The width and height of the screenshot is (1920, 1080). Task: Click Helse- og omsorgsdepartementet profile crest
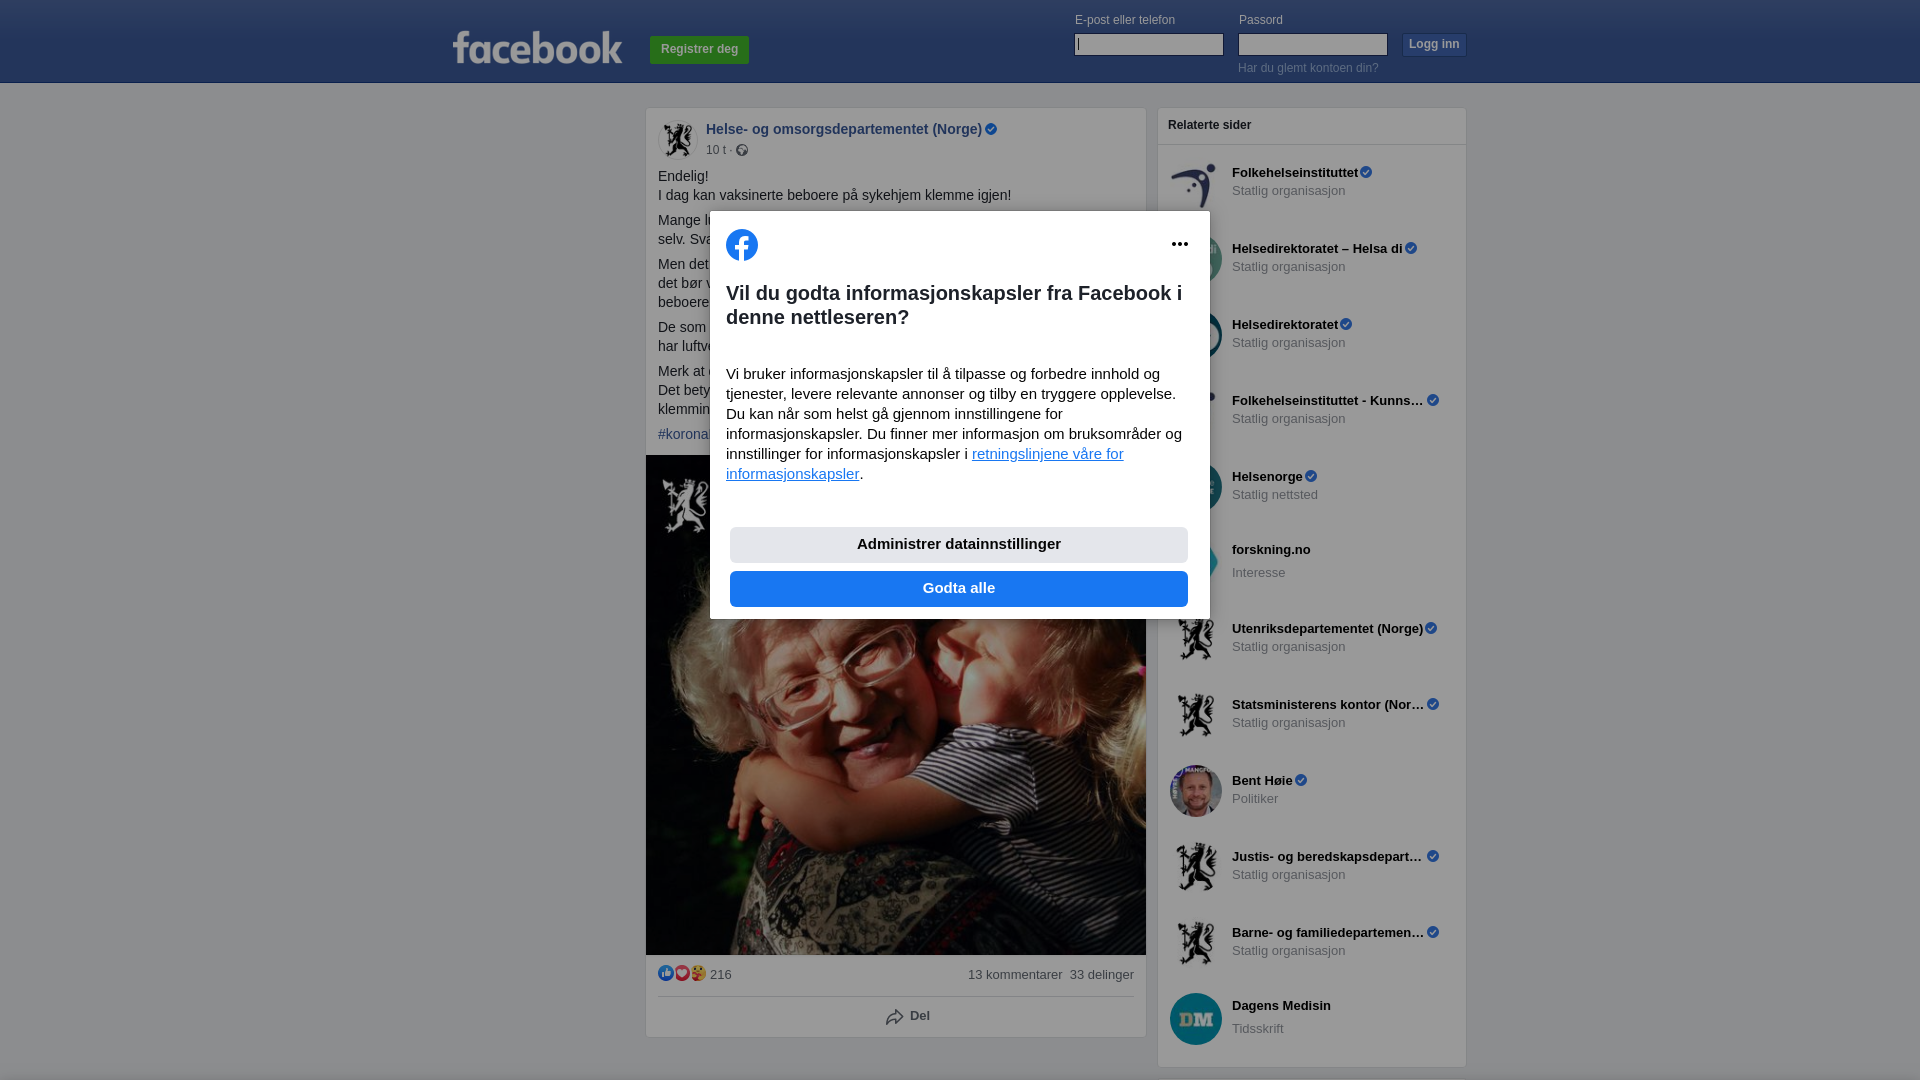pyautogui.click(x=678, y=140)
